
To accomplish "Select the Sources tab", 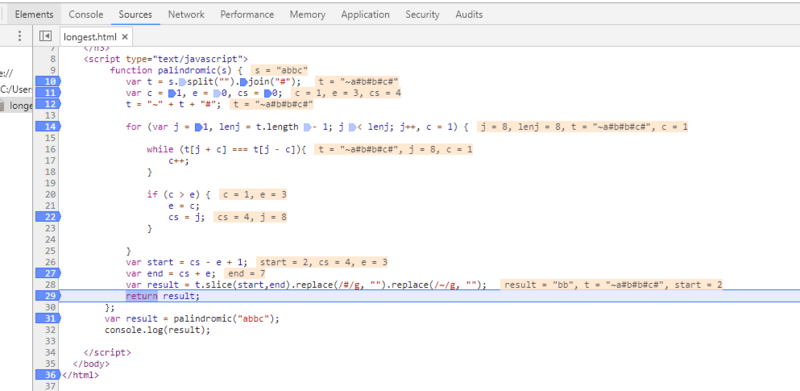I will [x=135, y=14].
